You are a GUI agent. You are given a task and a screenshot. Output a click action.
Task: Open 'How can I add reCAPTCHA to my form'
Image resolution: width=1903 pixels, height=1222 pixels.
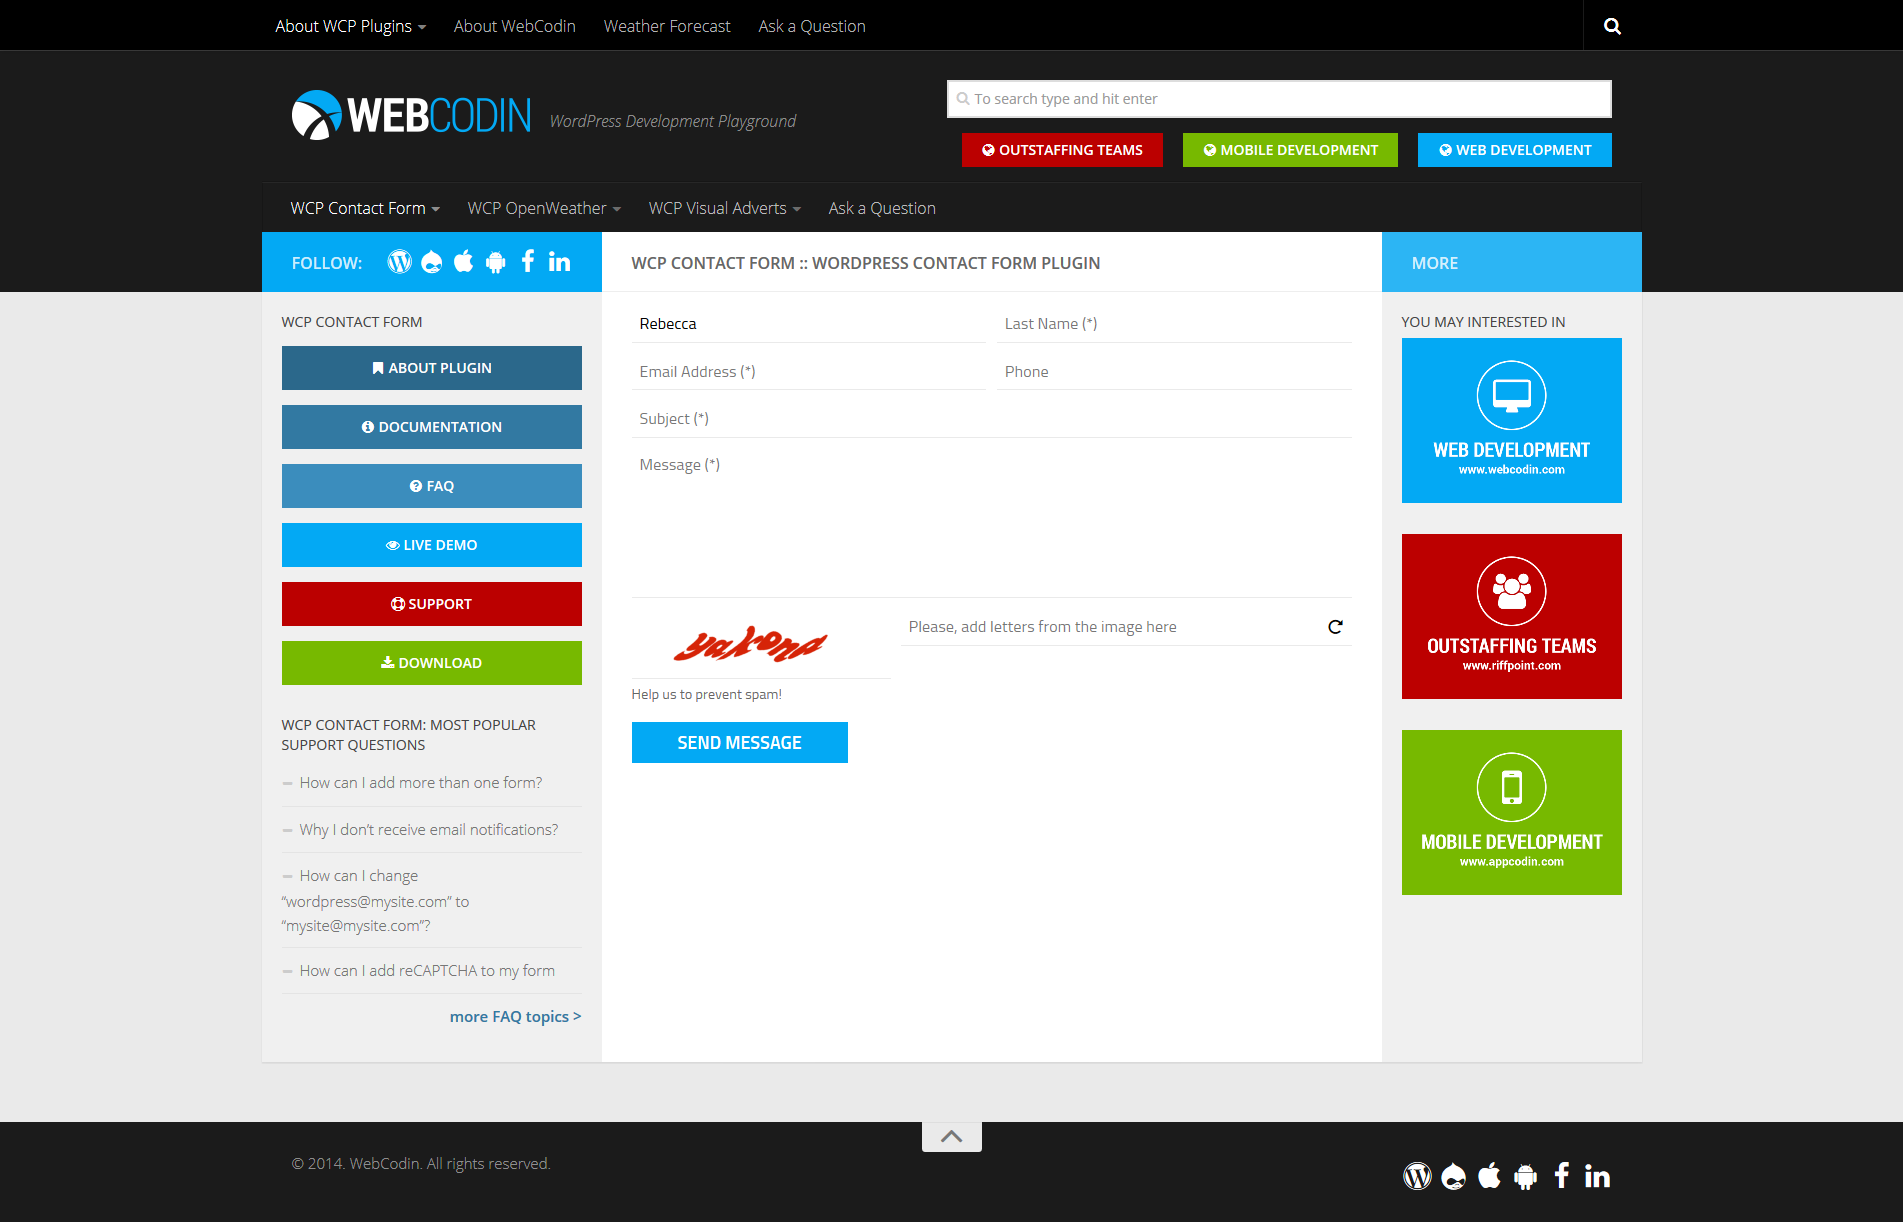[x=427, y=971]
